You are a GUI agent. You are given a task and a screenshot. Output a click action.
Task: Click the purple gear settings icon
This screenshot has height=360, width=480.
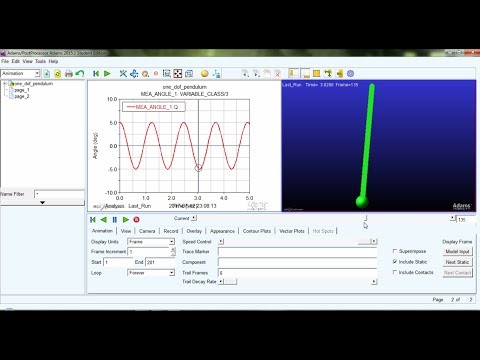[350, 74]
